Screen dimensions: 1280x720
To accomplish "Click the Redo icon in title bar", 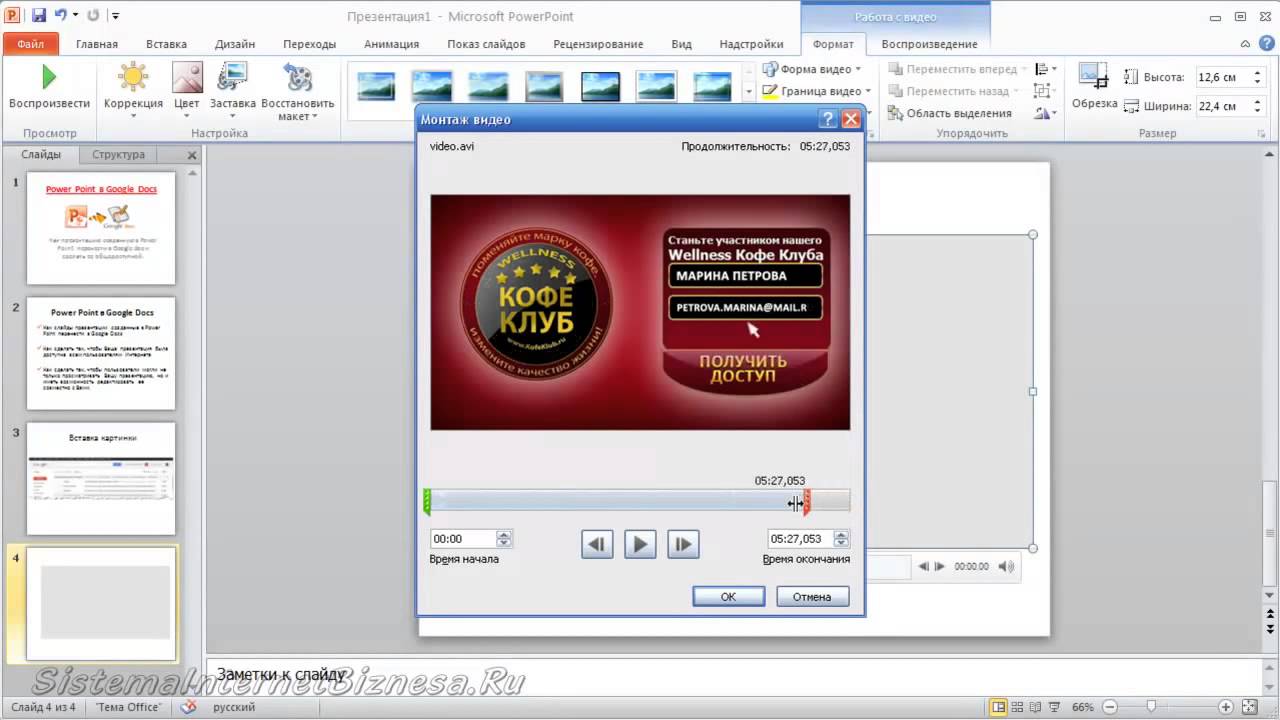I will coord(93,15).
